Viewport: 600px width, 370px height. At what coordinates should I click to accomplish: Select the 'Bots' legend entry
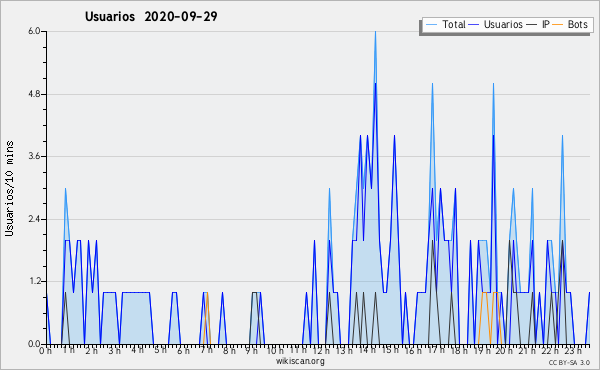point(570,24)
